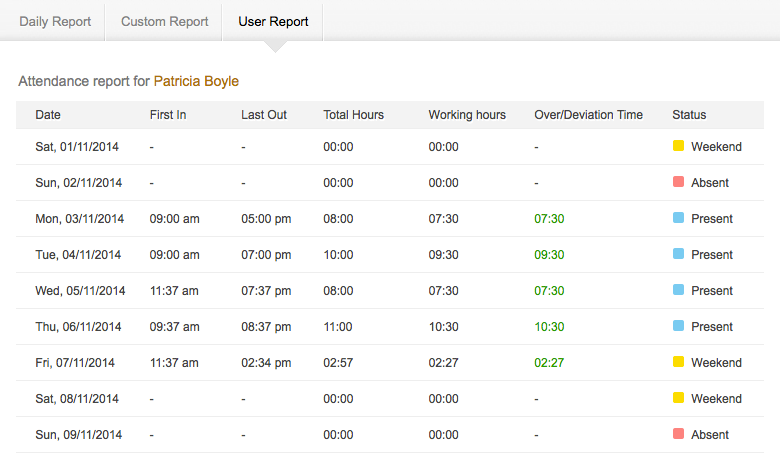This screenshot has width=780, height=464.
Task: Select the date Thu, 06/11/2014
Action: tap(78, 327)
